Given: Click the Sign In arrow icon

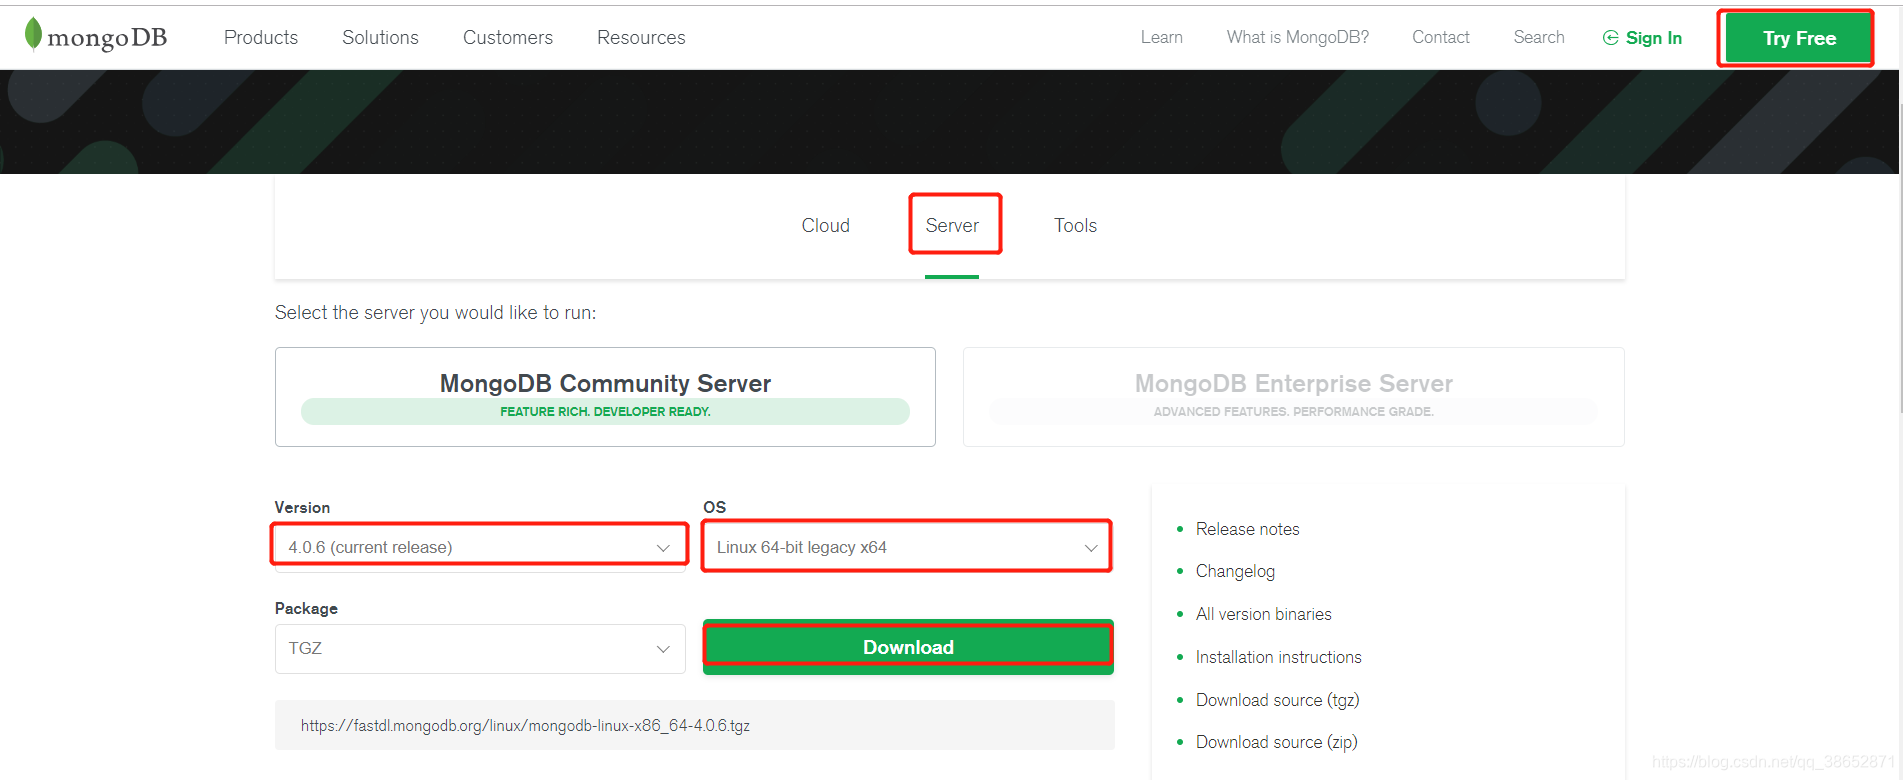Looking at the screenshot, I should [x=1610, y=38].
